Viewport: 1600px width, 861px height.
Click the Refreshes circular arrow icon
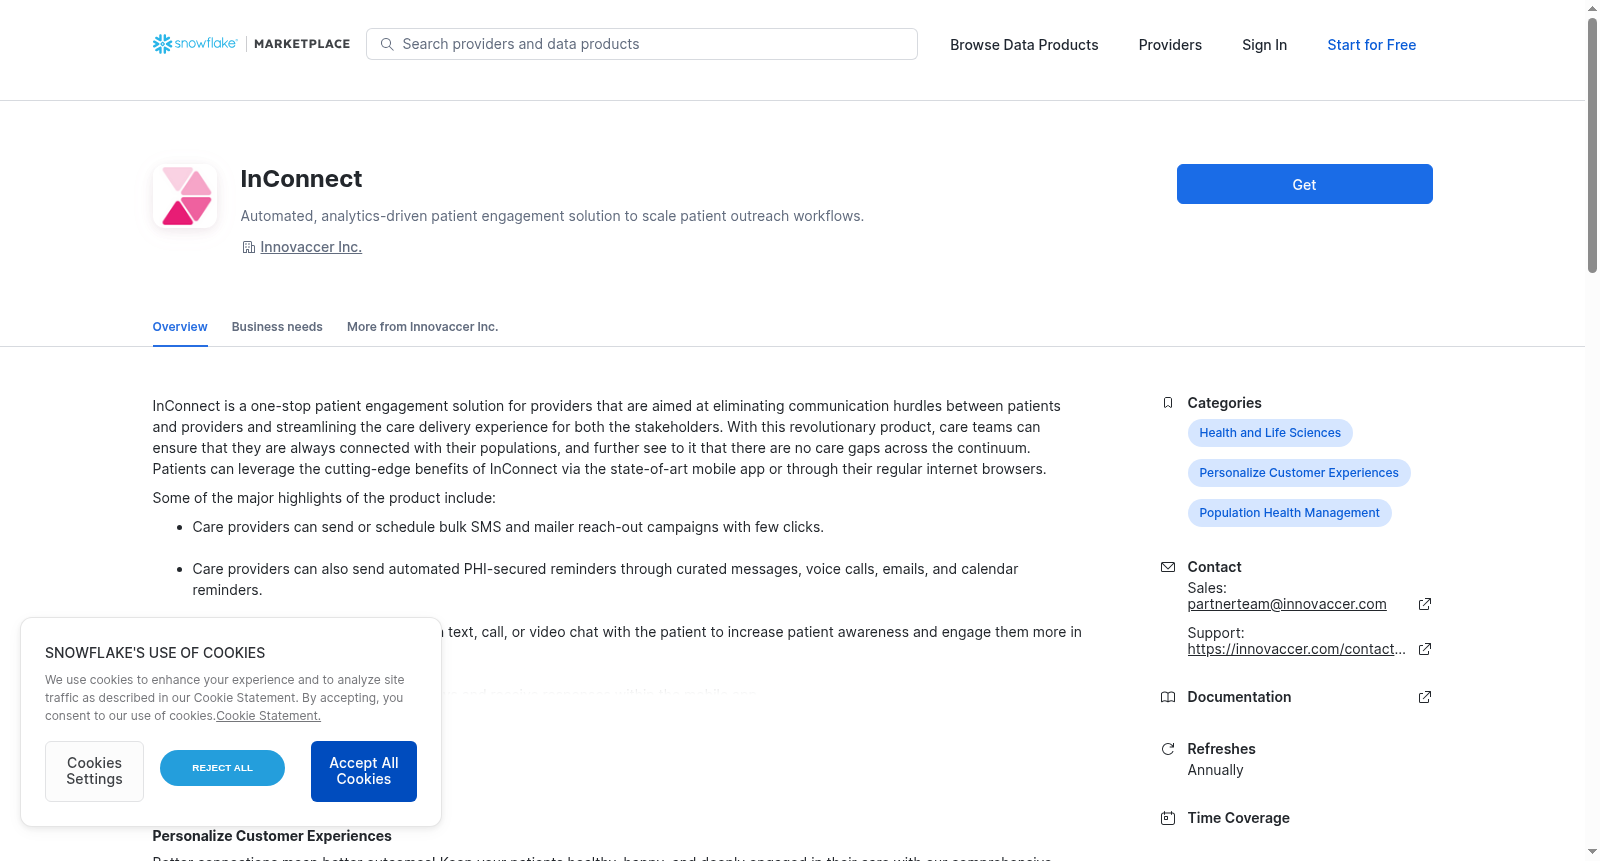coord(1168,749)
